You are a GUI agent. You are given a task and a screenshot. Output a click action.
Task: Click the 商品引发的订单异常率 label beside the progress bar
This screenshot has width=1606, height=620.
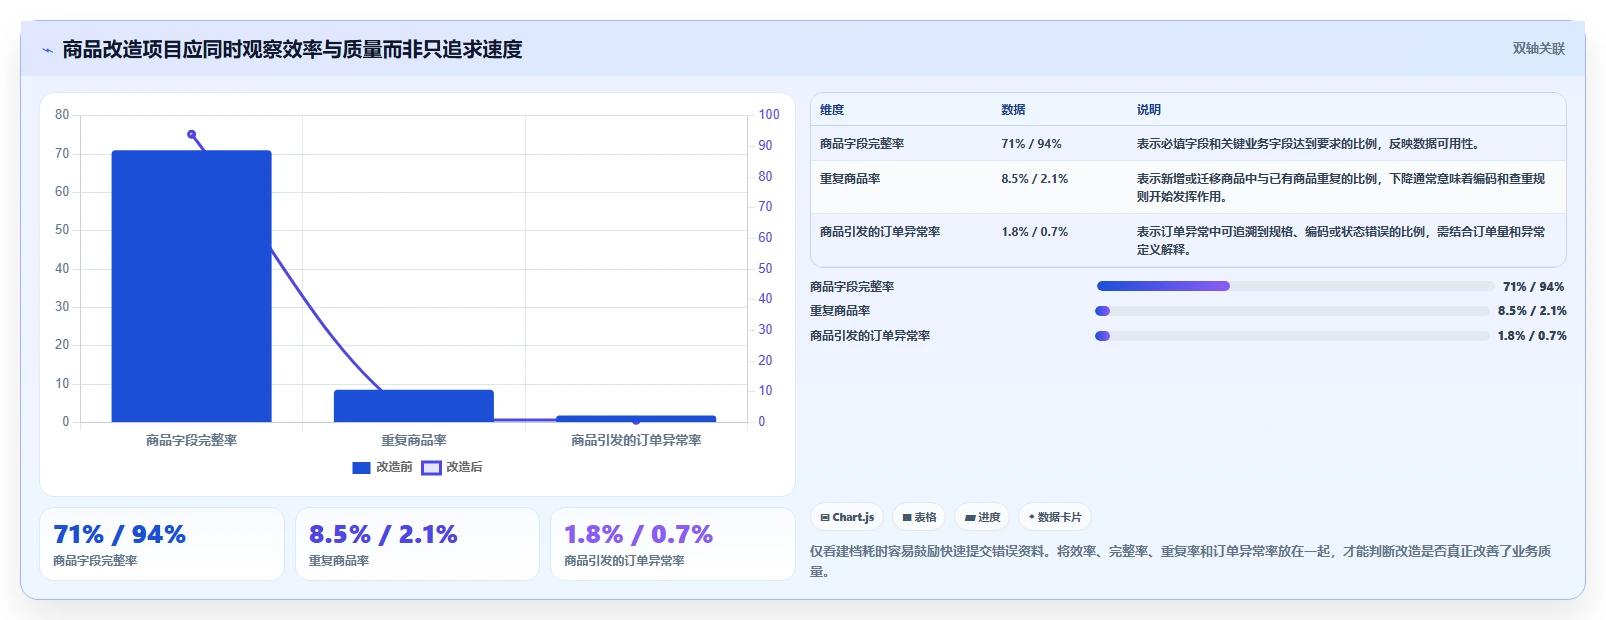[x=870, y=336]
